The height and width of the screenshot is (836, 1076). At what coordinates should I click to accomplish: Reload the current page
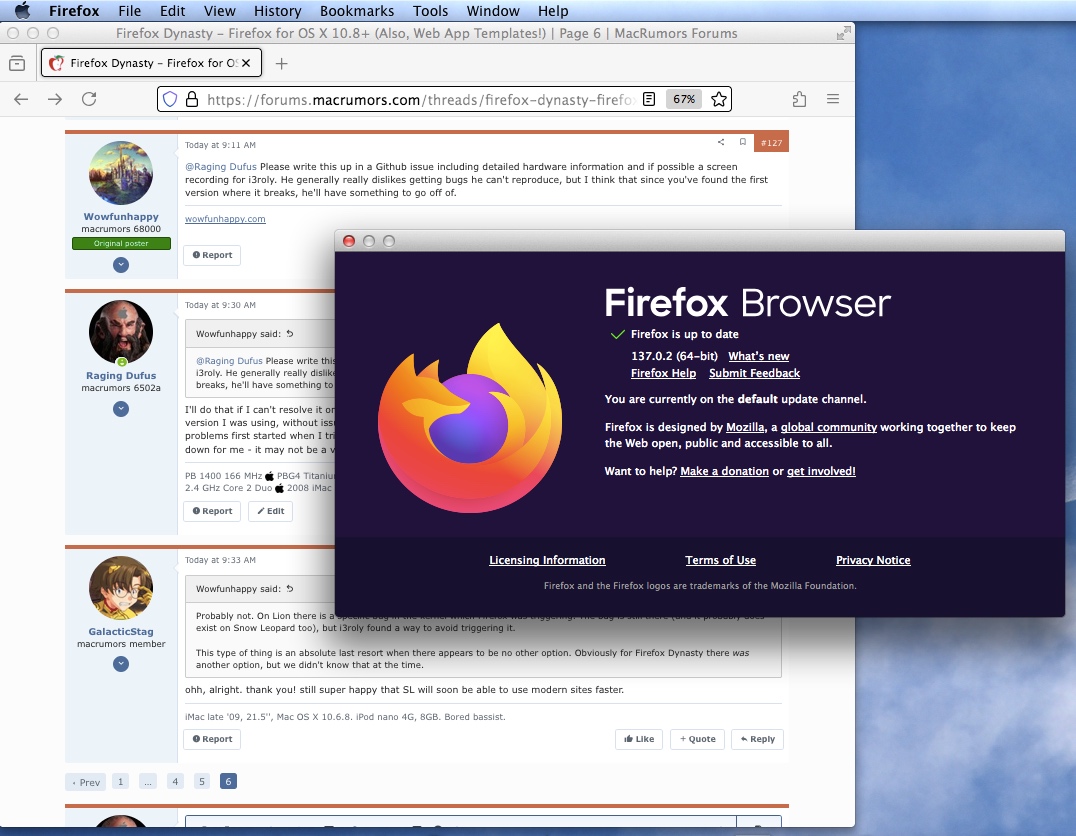click(x=89, y=100)
